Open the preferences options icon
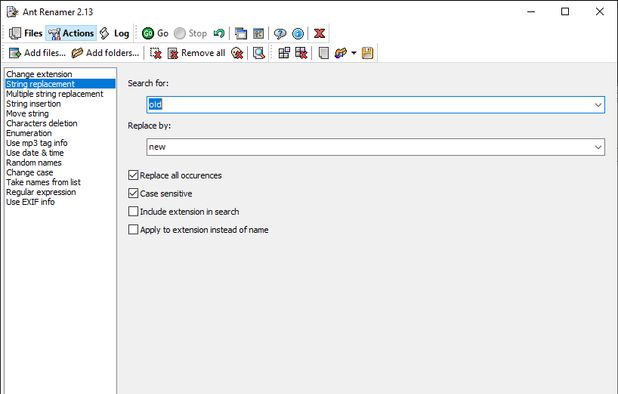The height and width of the screenshot is (394, 618). pos(259,33)
